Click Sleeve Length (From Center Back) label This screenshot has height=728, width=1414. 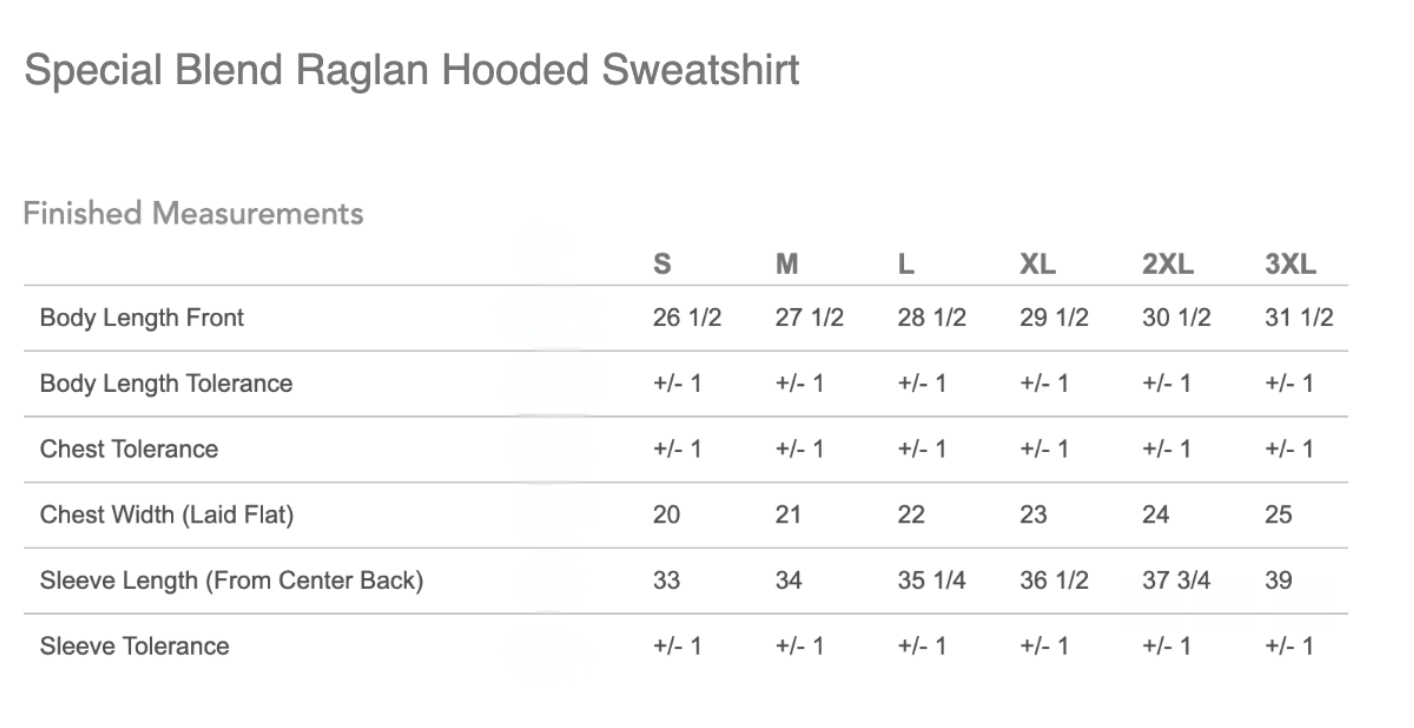click(x=231, y=580)
